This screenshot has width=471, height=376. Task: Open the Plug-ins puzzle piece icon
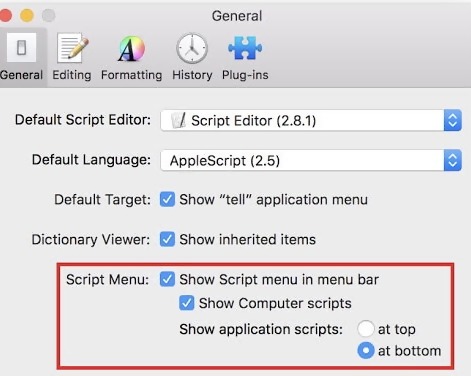tap(245, 48)
